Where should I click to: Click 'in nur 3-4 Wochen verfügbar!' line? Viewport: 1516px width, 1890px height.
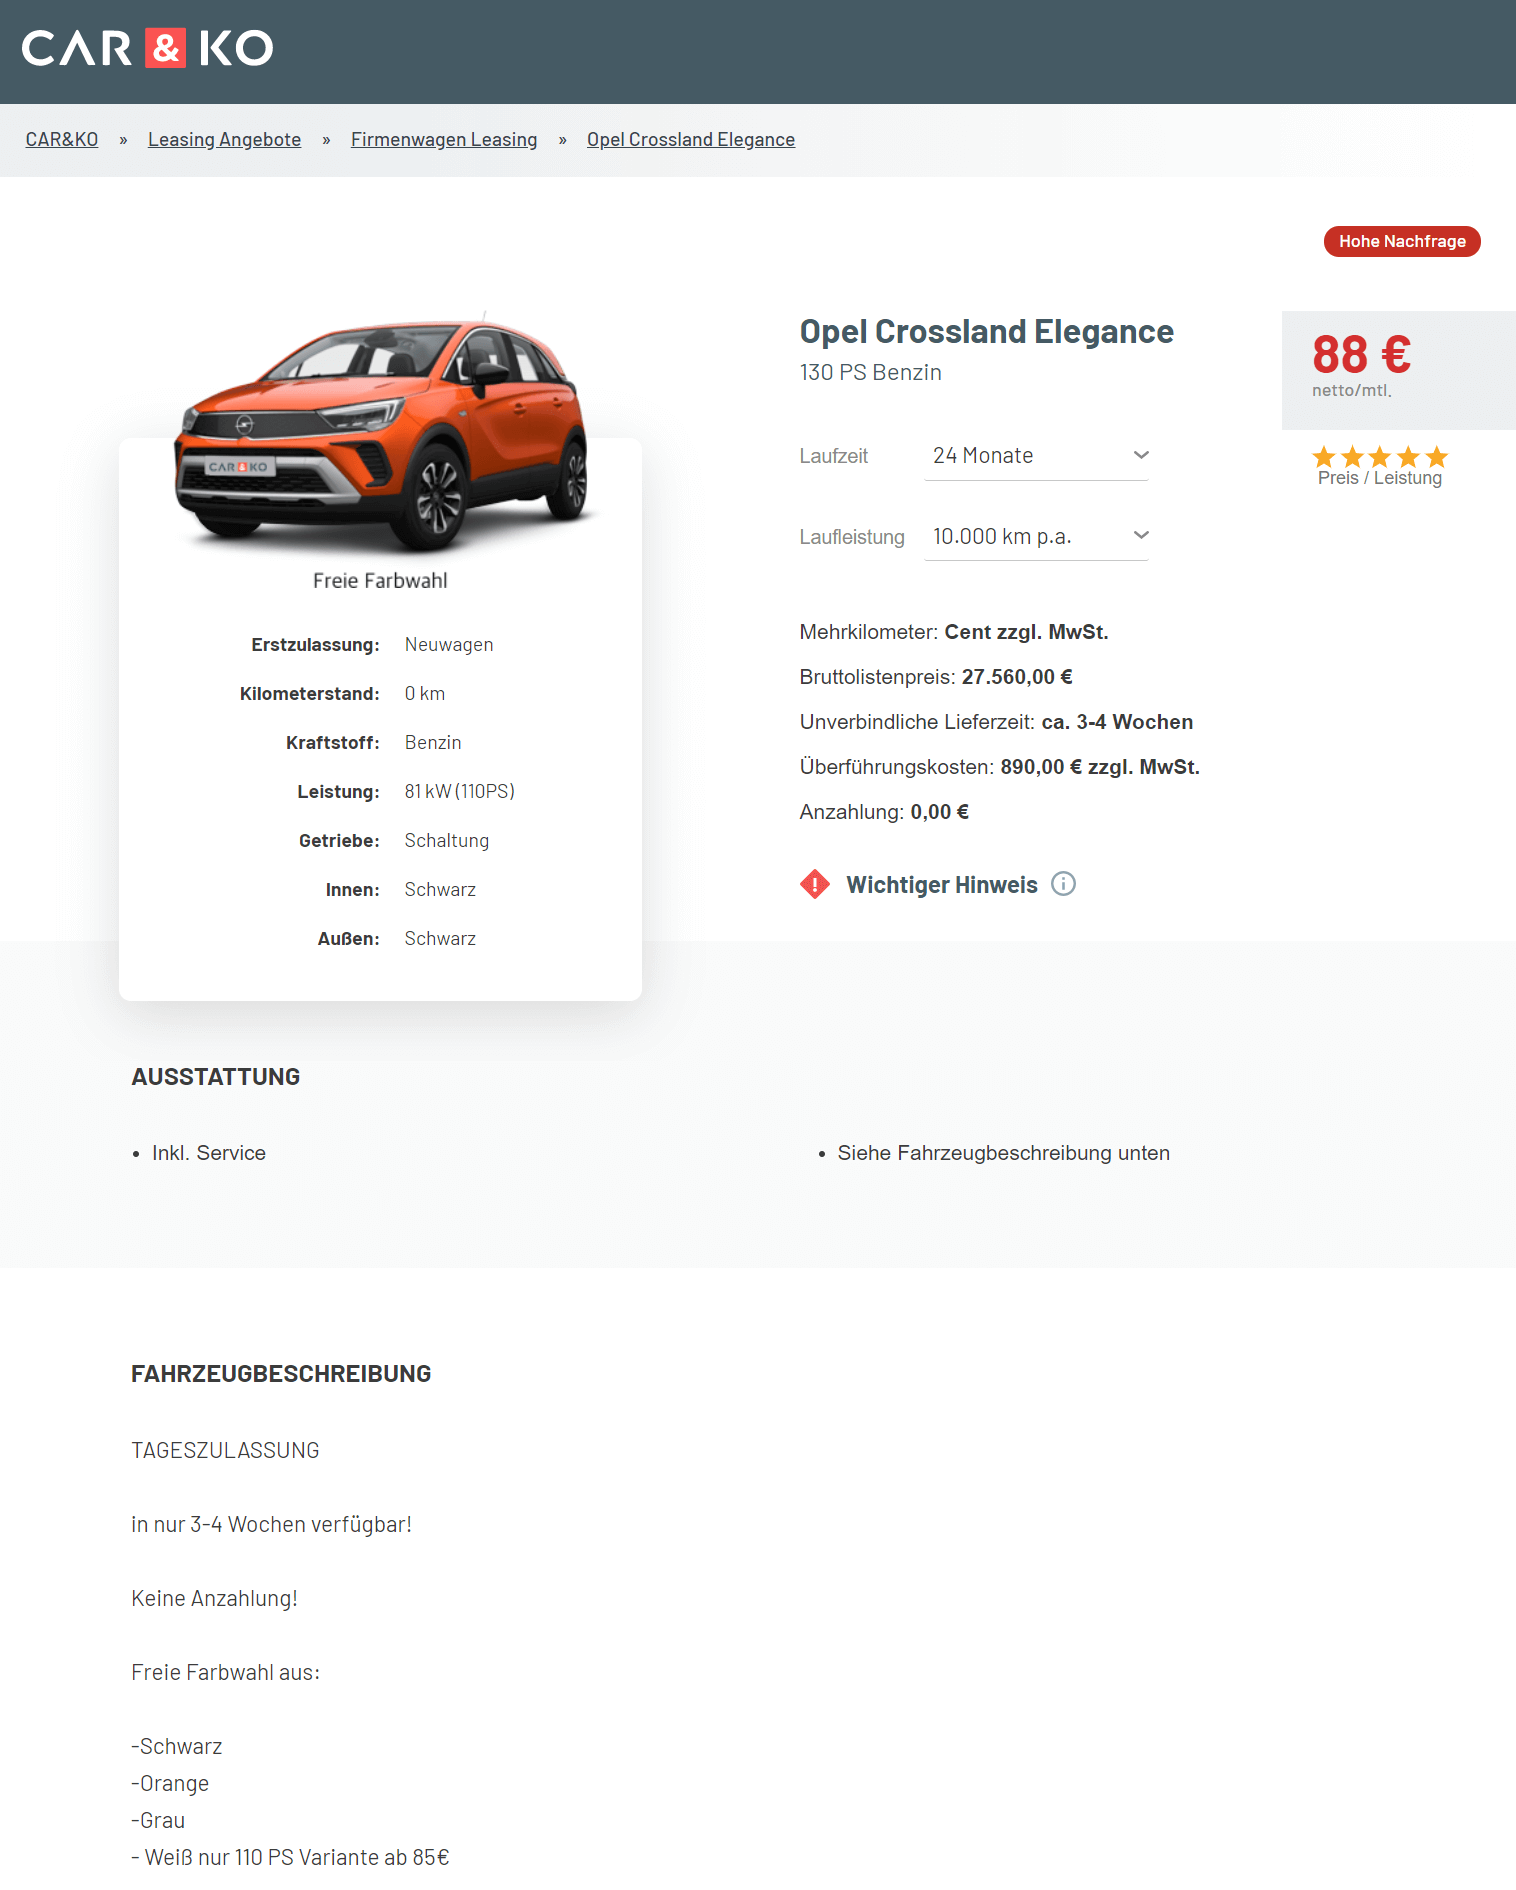pos(272,1525)
